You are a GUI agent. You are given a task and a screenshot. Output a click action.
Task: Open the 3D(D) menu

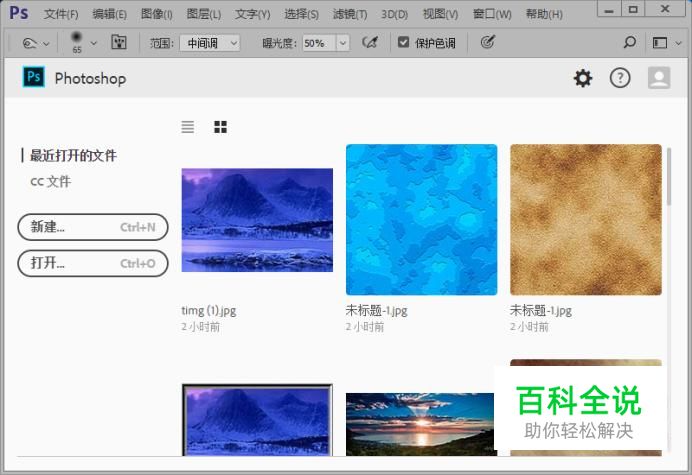(x=395, y=14)
